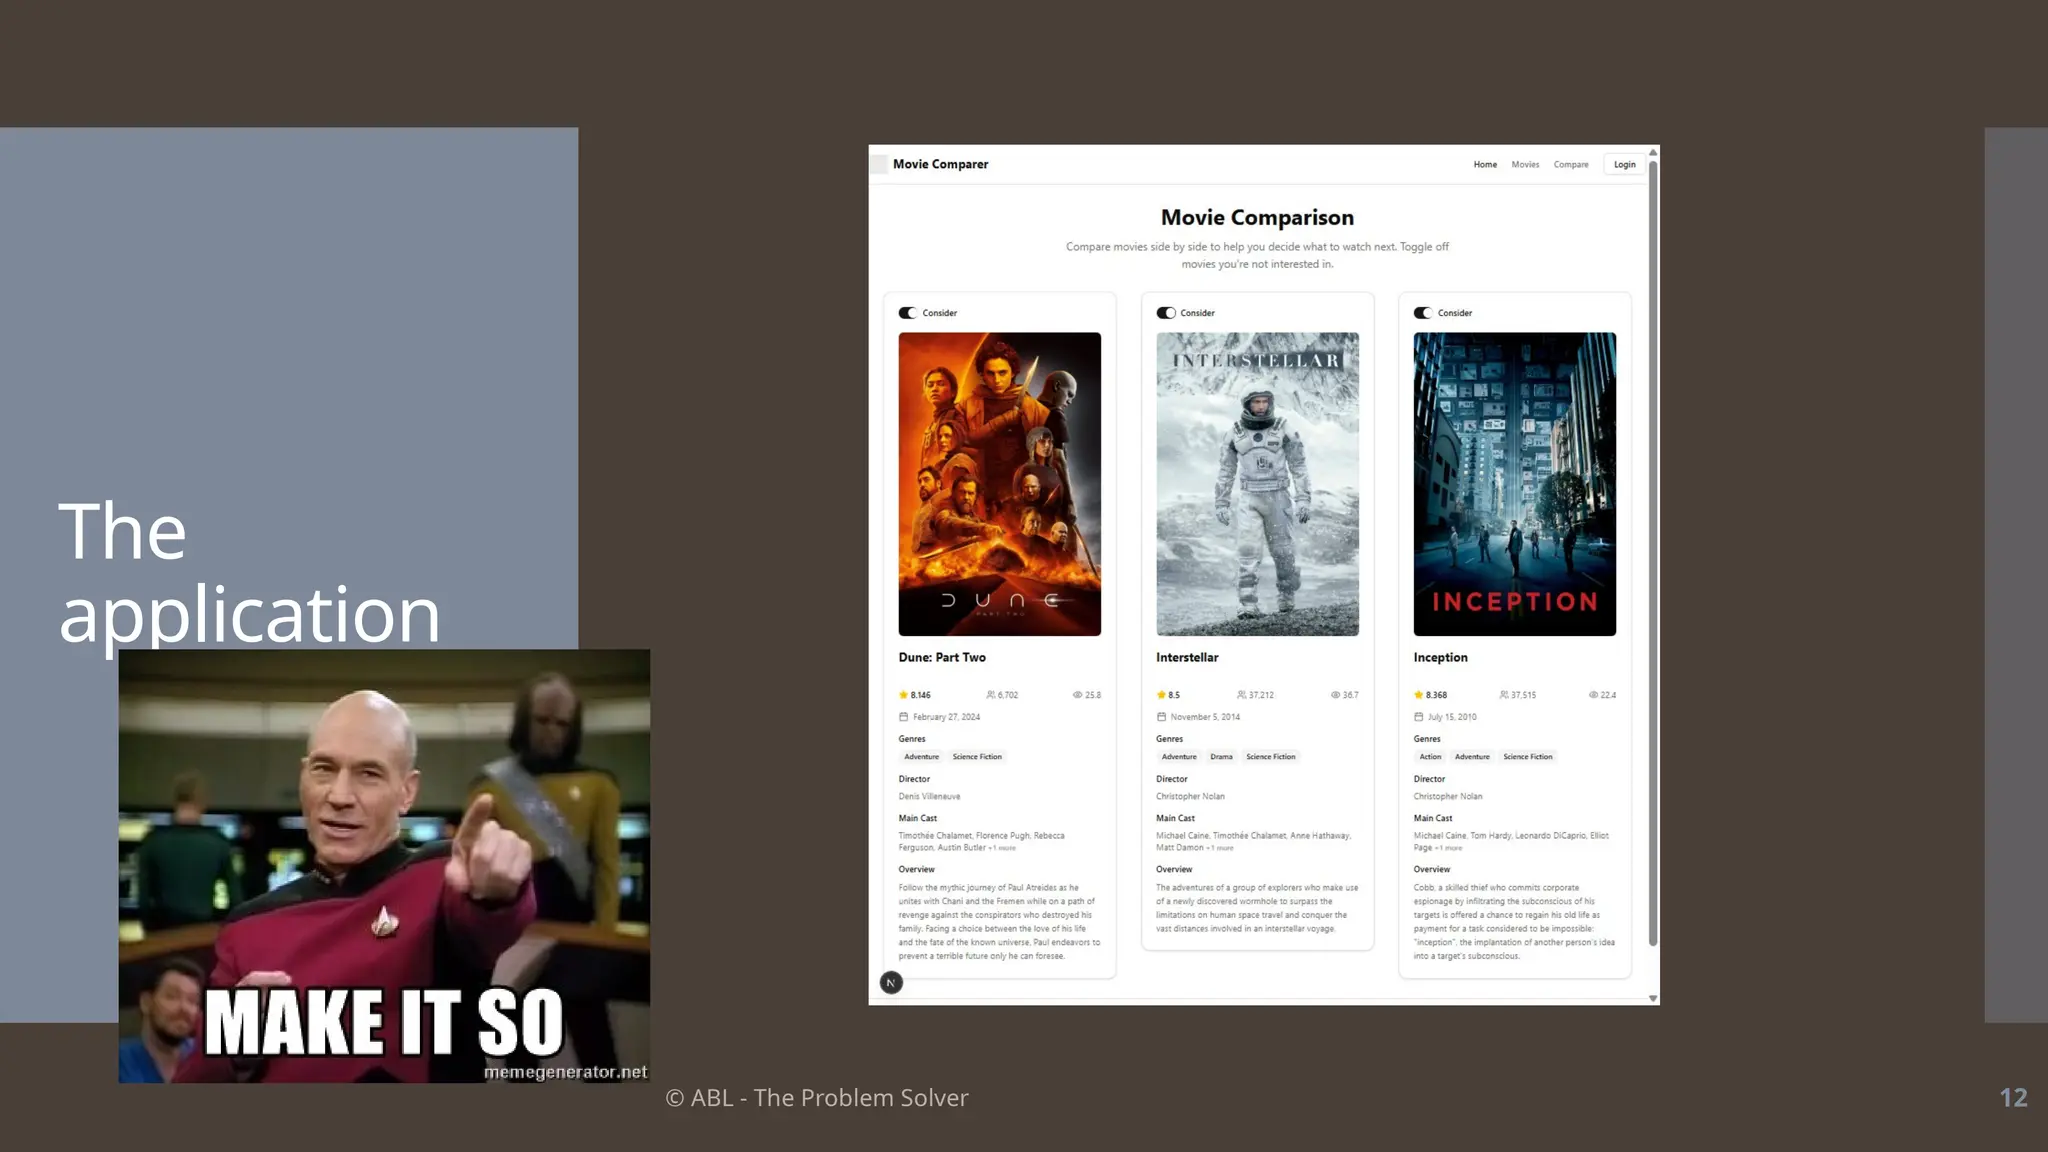The height and width of the screenshot is (1152, 2048).
Task: Click the Movie Comparer logo square
Action: click(x=879, y=165)
